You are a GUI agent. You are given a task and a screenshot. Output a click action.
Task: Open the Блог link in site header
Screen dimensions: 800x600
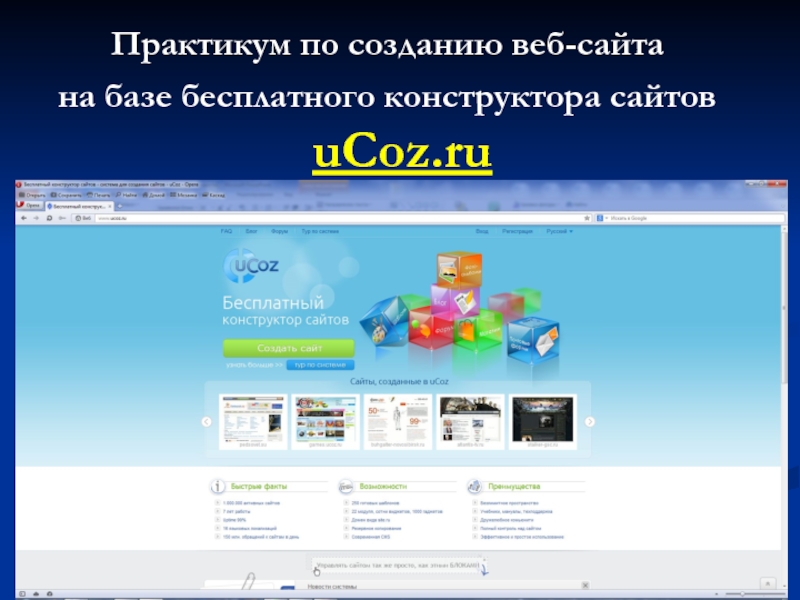pos(252,231)
